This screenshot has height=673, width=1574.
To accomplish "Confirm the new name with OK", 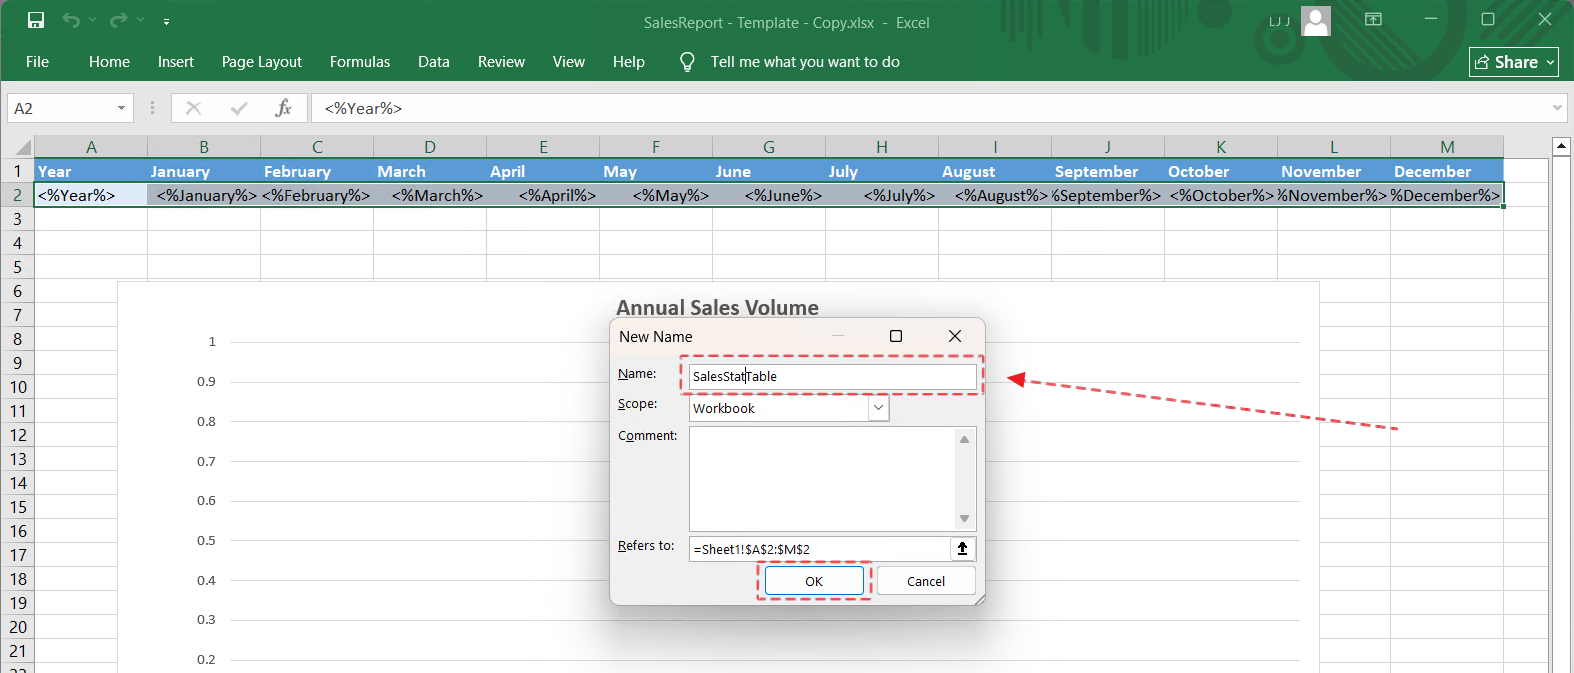I will tap(814, 581).
